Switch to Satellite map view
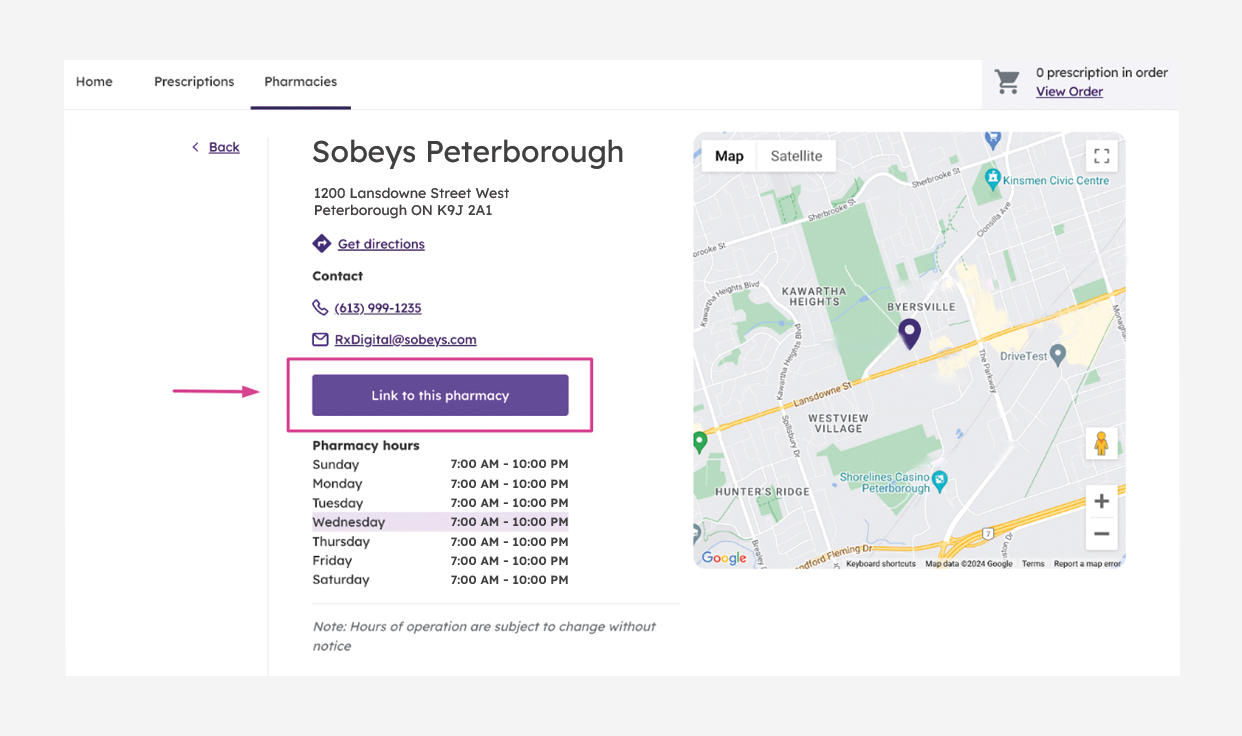 tap(796, 156)
